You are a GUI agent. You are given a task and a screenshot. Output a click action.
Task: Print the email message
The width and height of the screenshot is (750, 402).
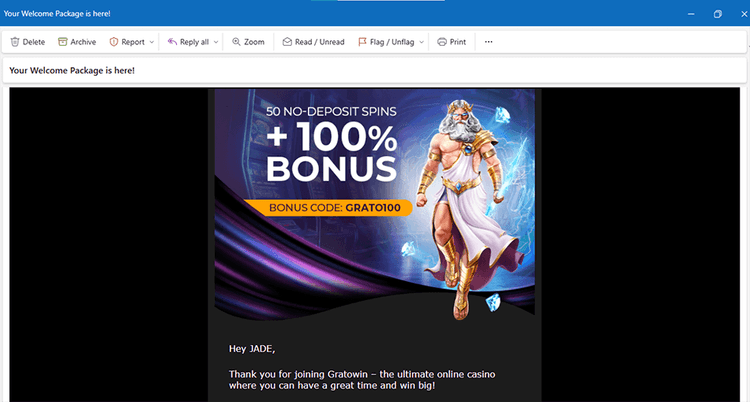coord(452,42)
